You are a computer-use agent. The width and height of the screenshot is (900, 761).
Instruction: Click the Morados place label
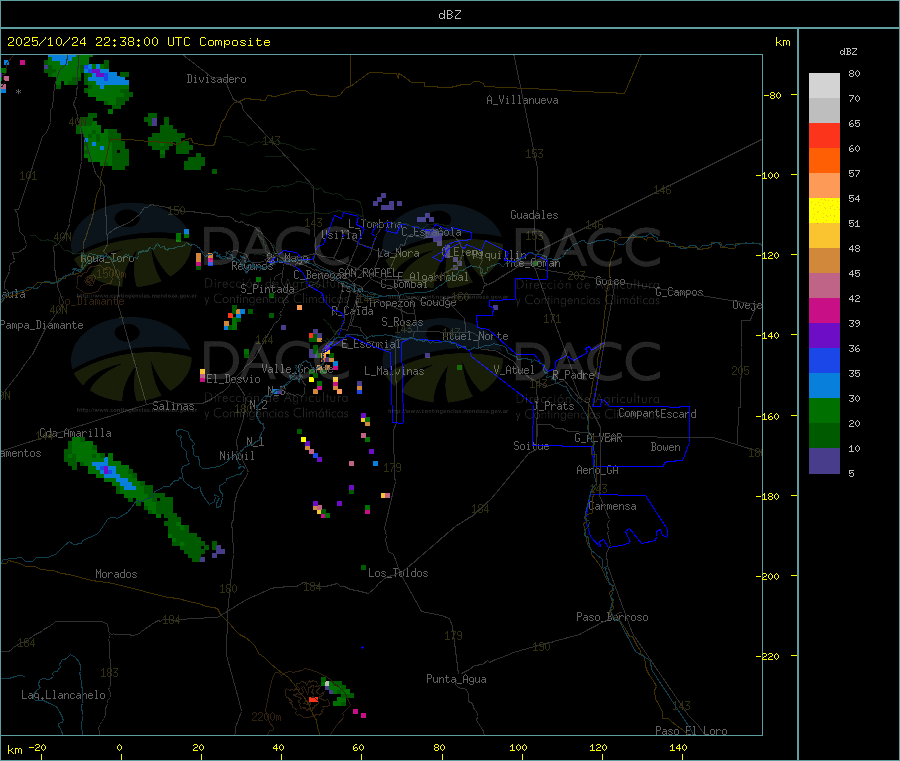click(116, 574)
